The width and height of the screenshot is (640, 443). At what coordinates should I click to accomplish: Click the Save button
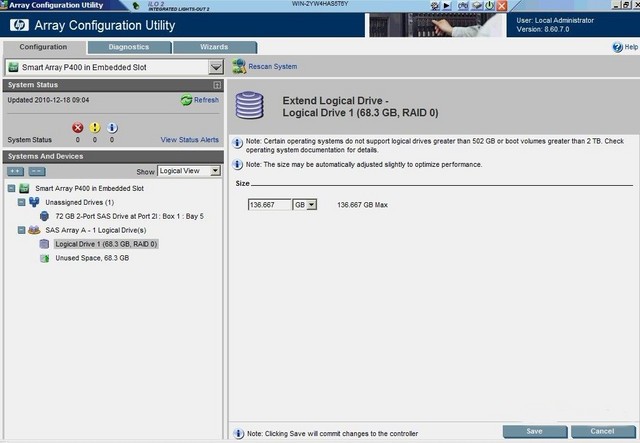535,431
